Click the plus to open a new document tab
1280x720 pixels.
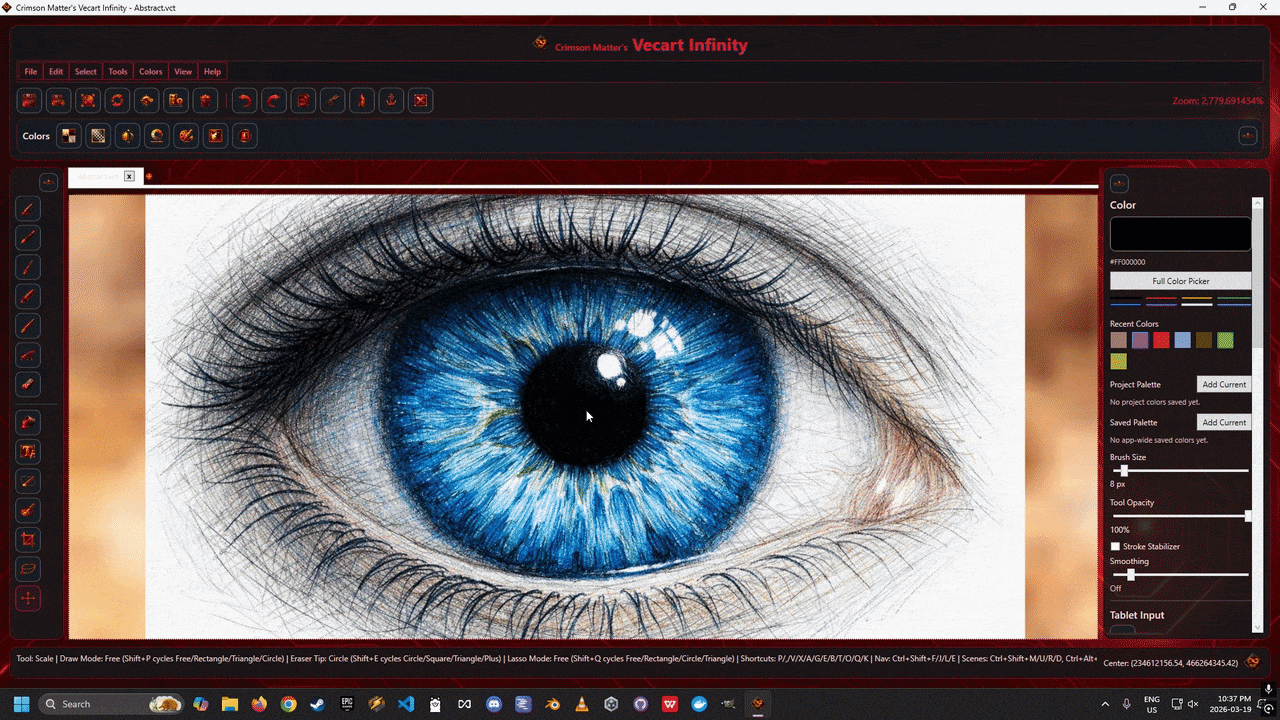coord(148,176)
